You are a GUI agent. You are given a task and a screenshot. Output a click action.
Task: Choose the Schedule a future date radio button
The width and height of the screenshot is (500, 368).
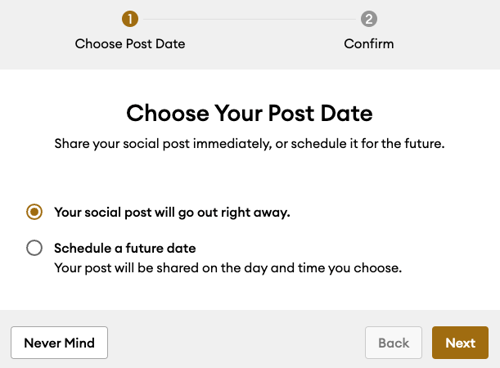tap(34, 248)
